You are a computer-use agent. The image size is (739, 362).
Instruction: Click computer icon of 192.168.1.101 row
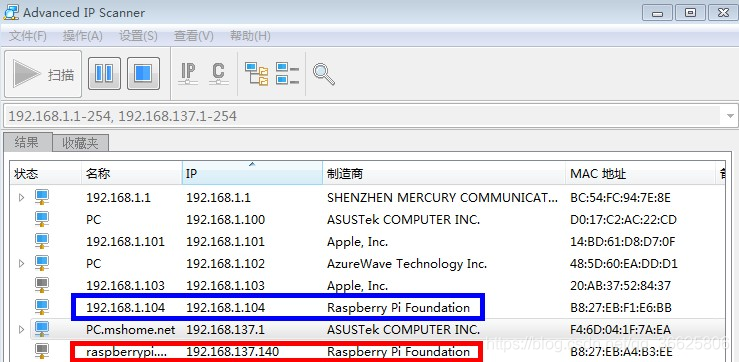pos(42,241)
